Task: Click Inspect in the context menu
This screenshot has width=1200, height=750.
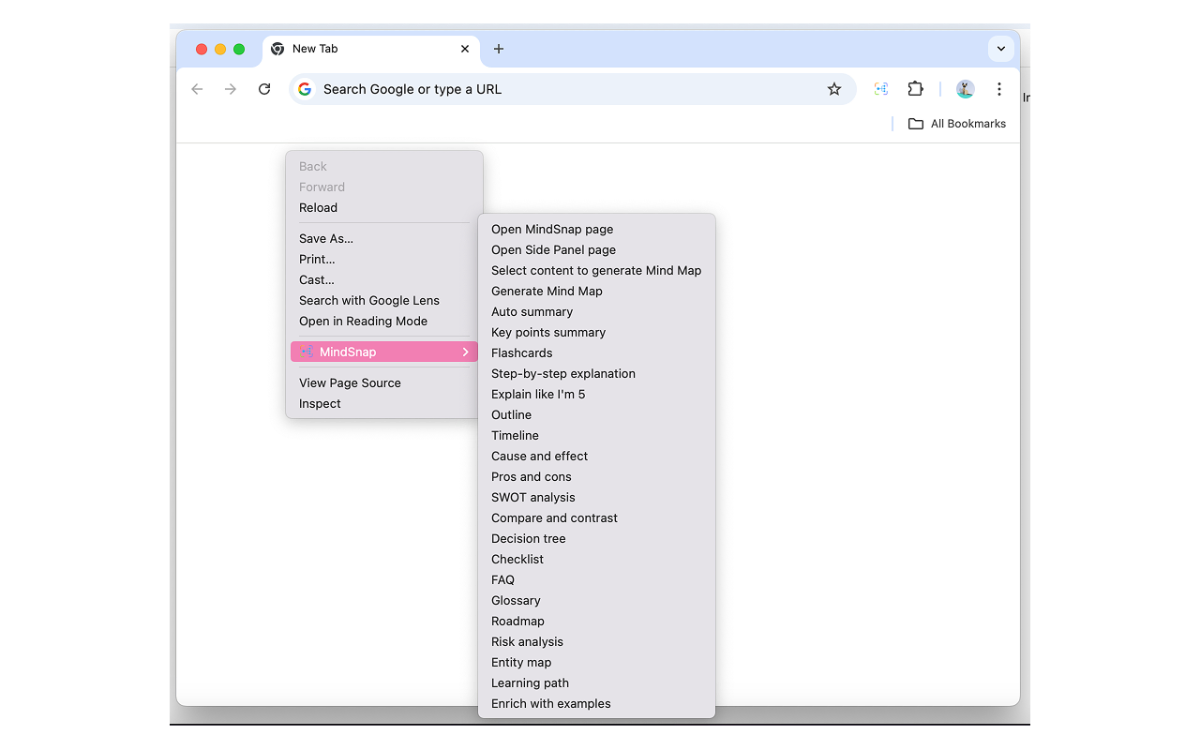Action: coord(319,403)
